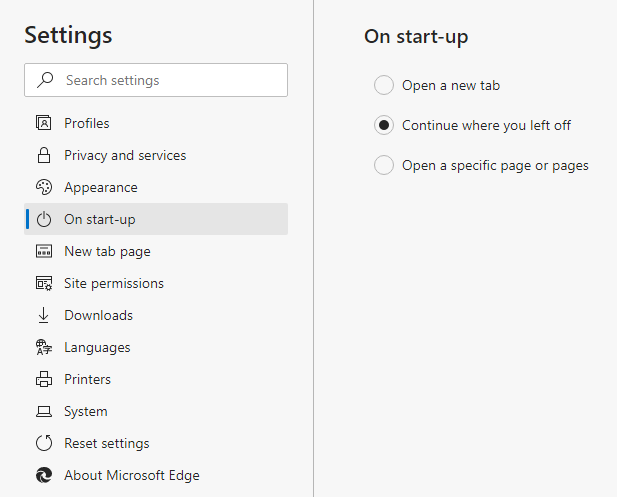Click the magnifier icon in search box
The image size is (617, 497).
coord(45,80)
